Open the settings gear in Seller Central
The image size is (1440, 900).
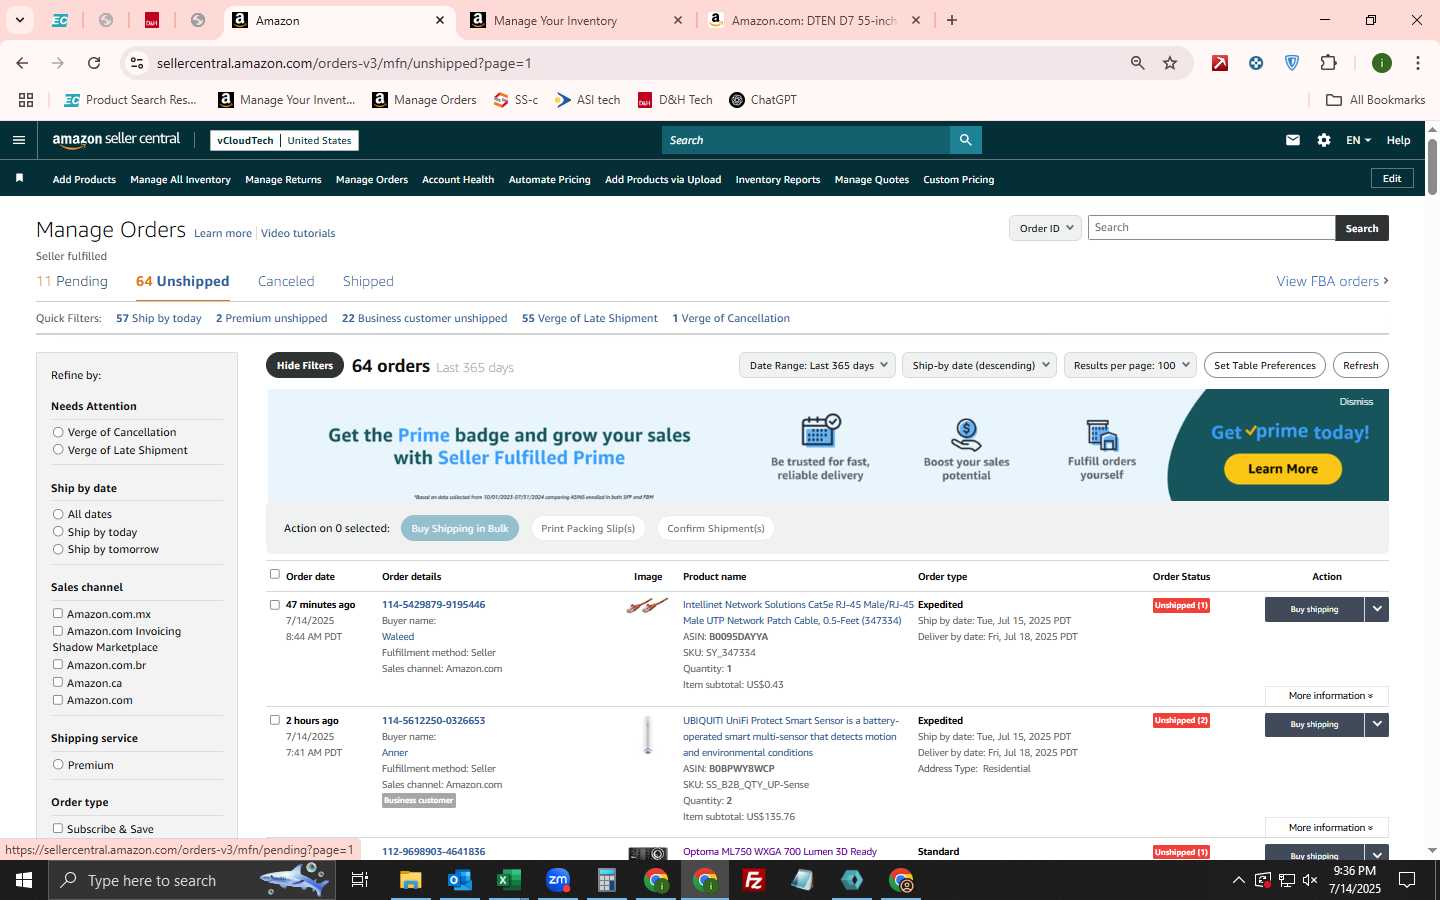pyautogui.click(x=1324, y=140)
